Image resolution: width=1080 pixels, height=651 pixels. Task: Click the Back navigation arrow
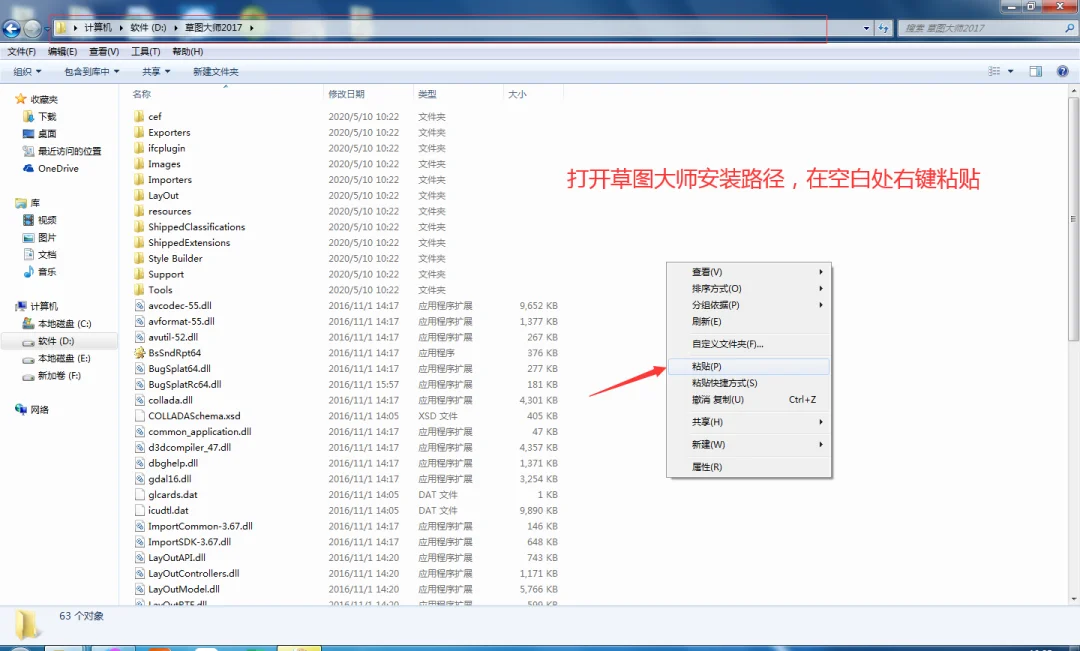click(12, 28)
